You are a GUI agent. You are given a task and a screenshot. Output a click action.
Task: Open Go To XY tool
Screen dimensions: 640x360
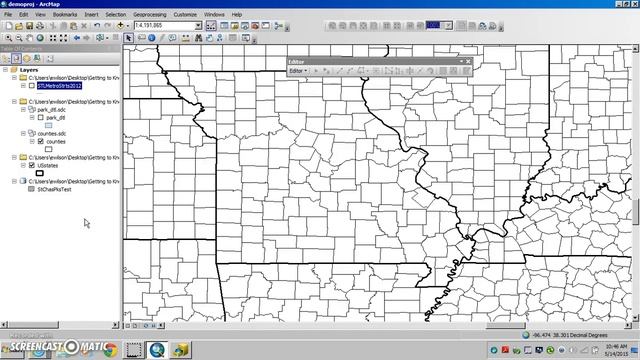click(x=220, y=38)
